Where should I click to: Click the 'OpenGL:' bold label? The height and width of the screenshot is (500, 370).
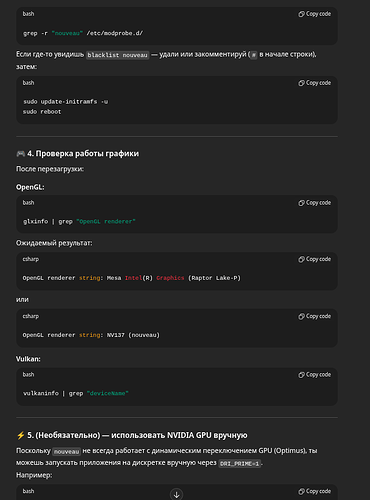point(30,187)
